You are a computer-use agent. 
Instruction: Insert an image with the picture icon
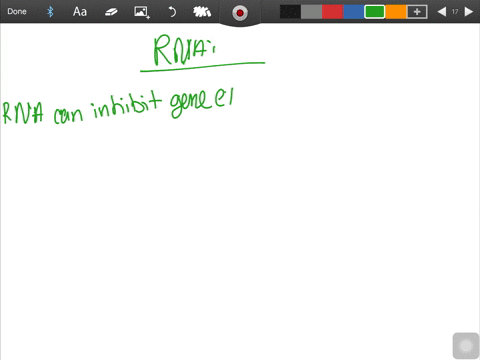[x=142, y=12]
